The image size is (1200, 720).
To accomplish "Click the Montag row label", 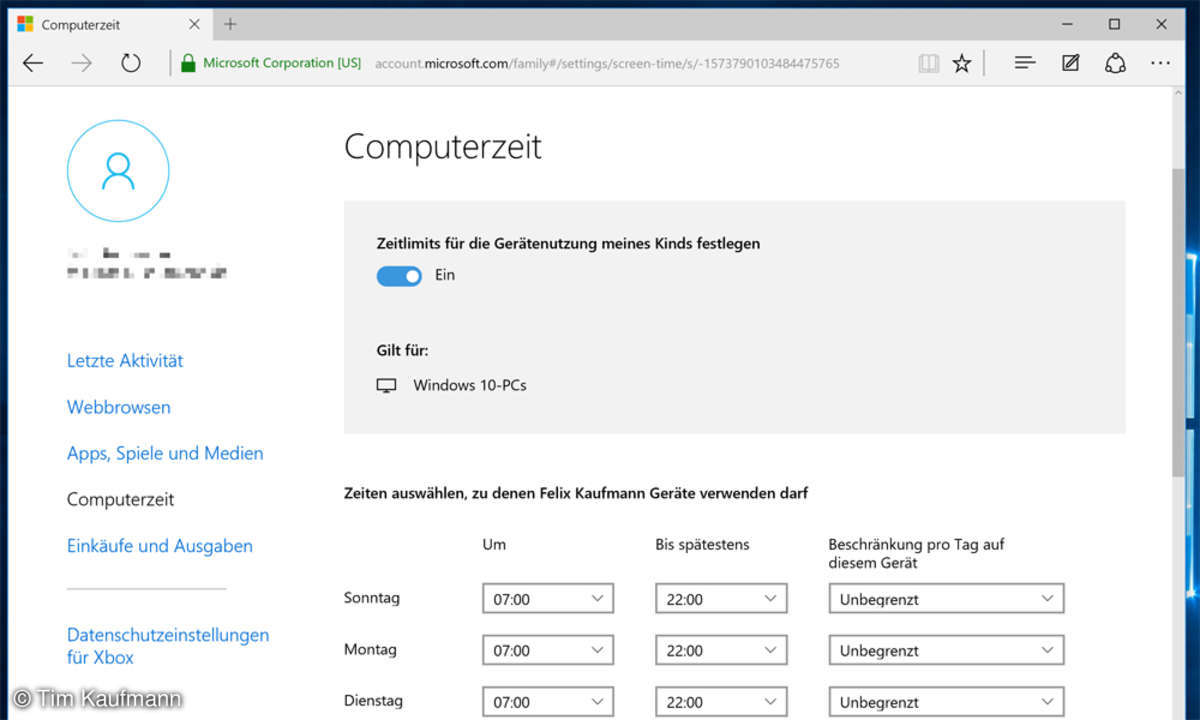I will tap(370, 649).
